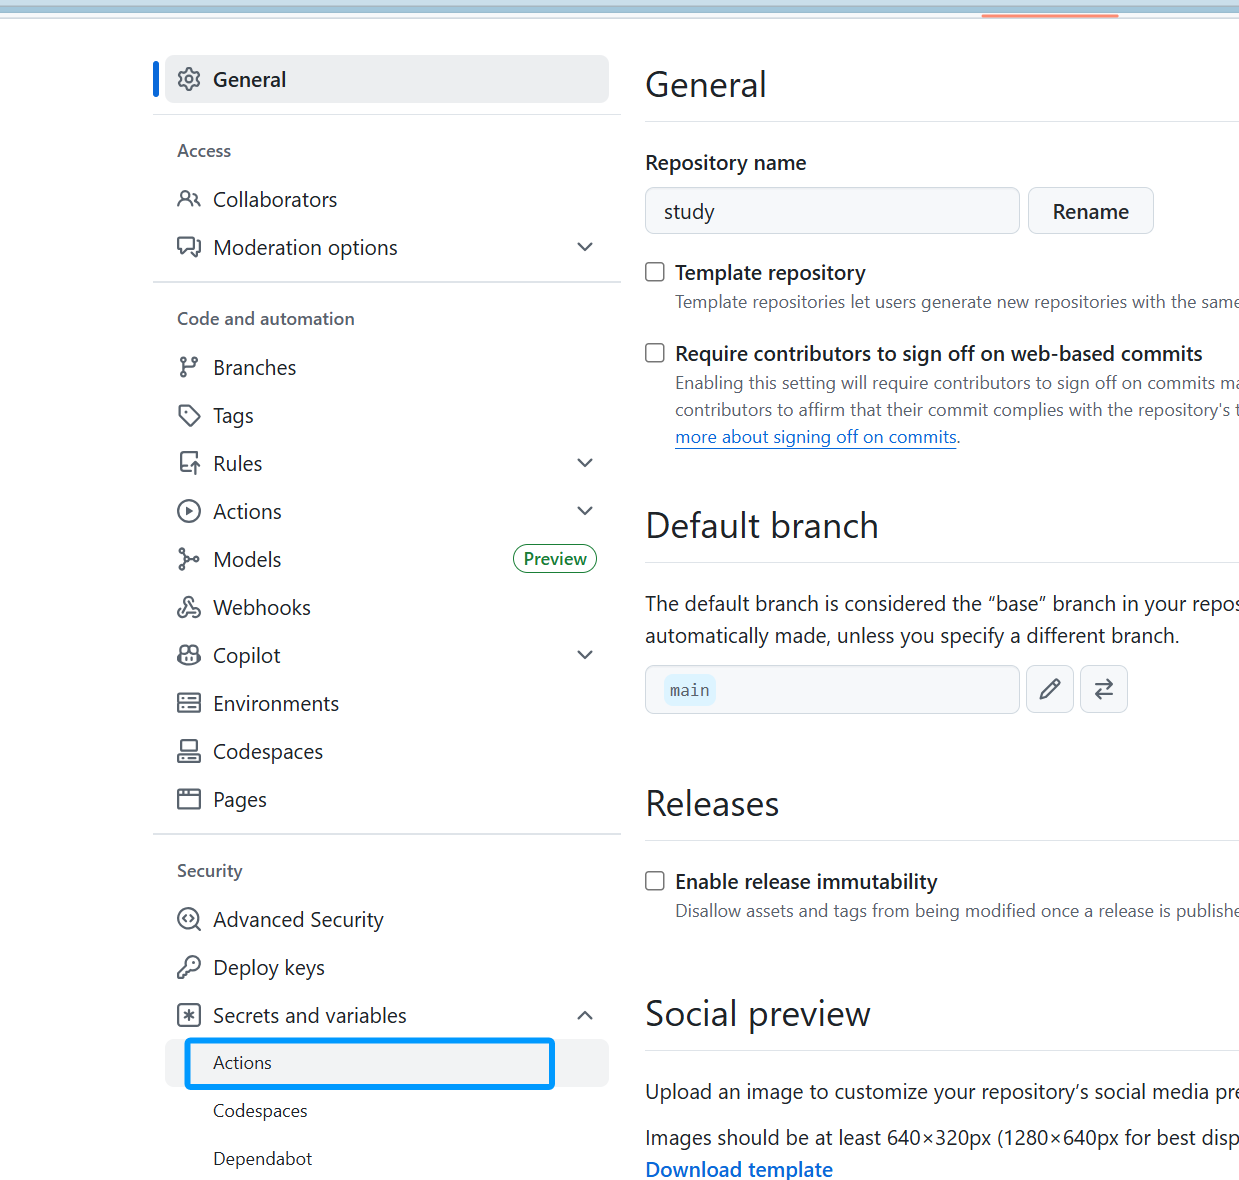Expand the Rules section chevron

click(x=585, y=463)
